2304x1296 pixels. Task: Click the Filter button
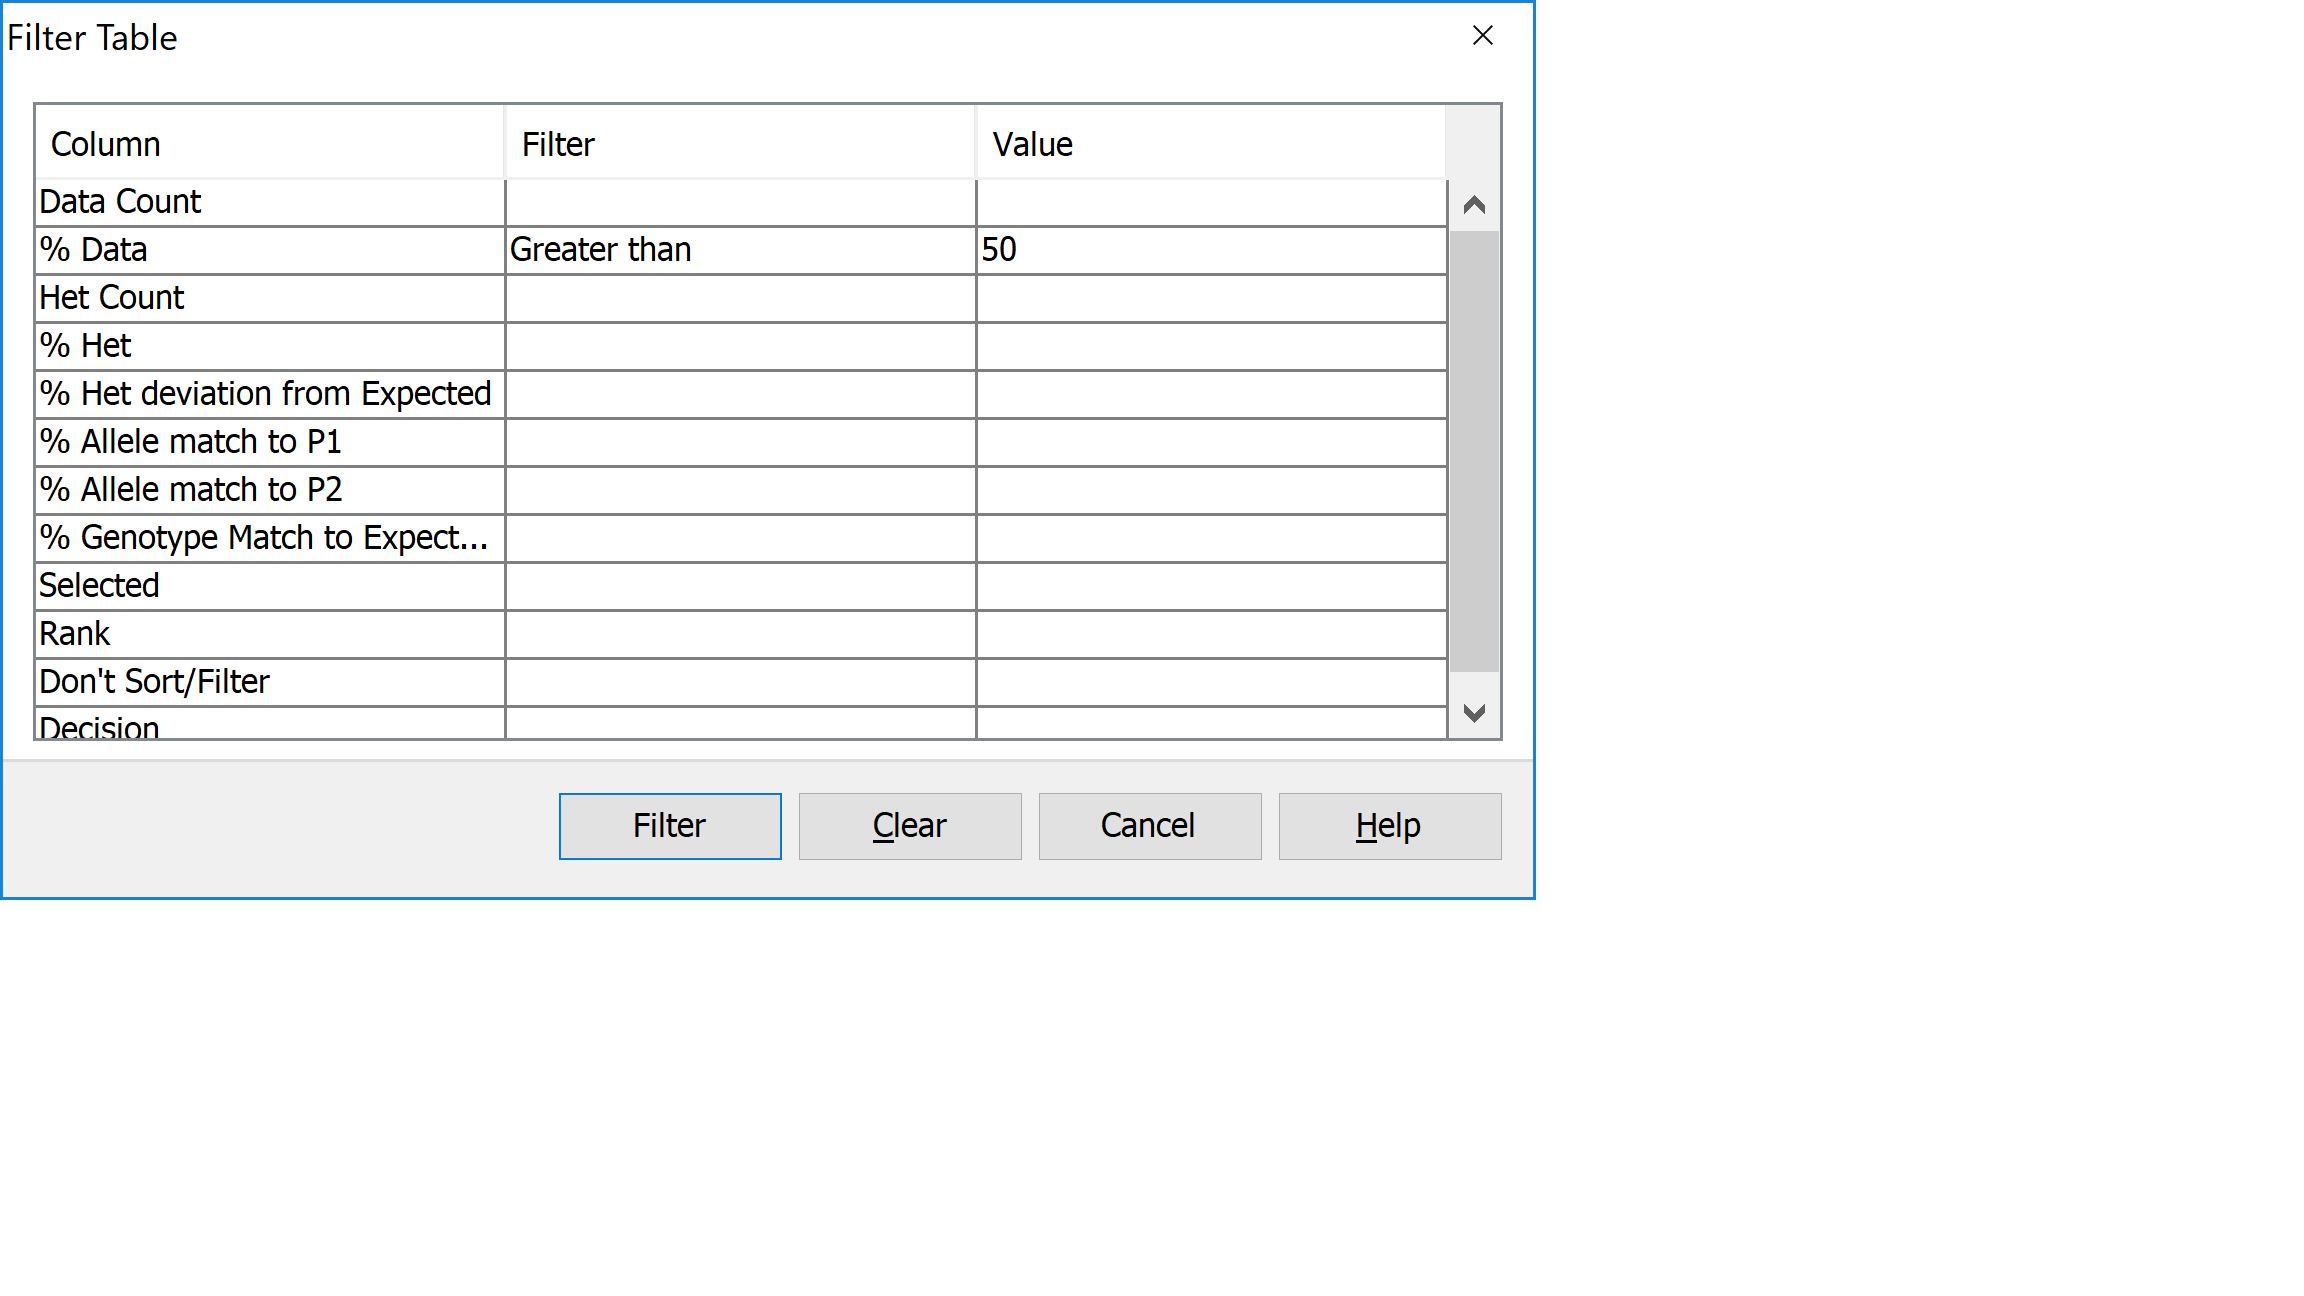670,826
